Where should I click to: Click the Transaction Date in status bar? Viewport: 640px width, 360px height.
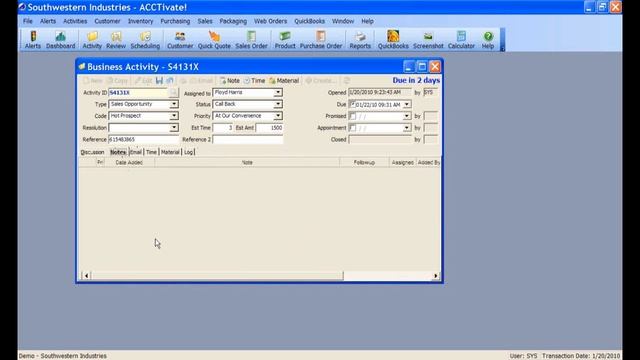coord(581,356)
